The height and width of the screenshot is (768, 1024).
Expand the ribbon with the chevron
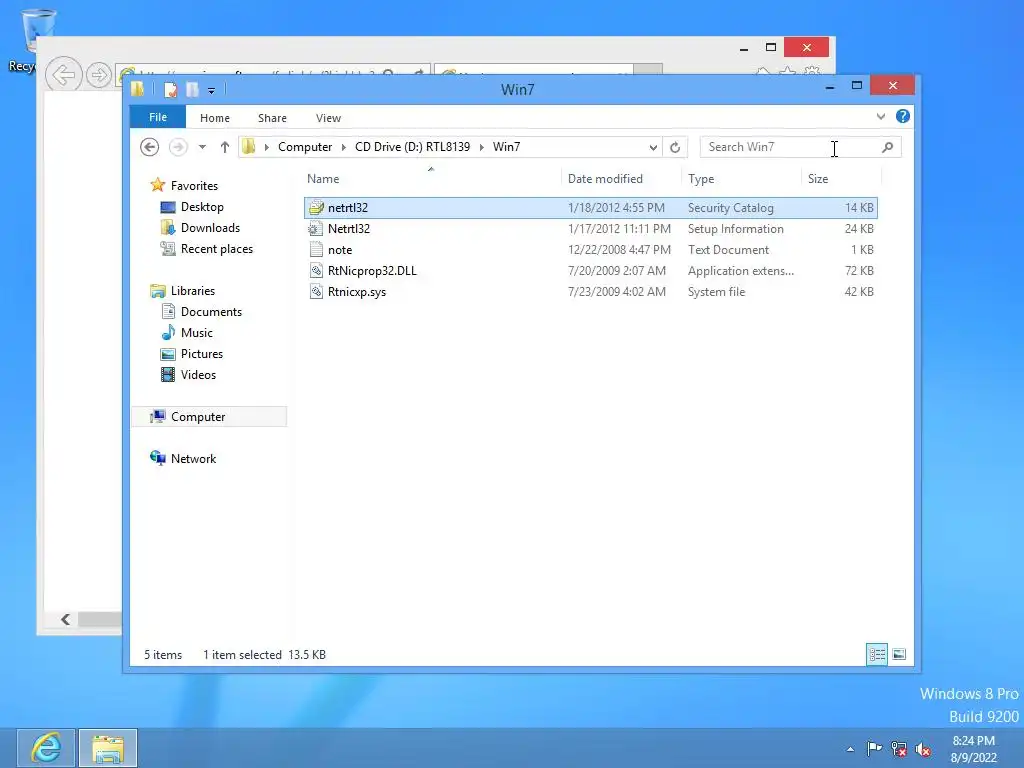point(880,116)
